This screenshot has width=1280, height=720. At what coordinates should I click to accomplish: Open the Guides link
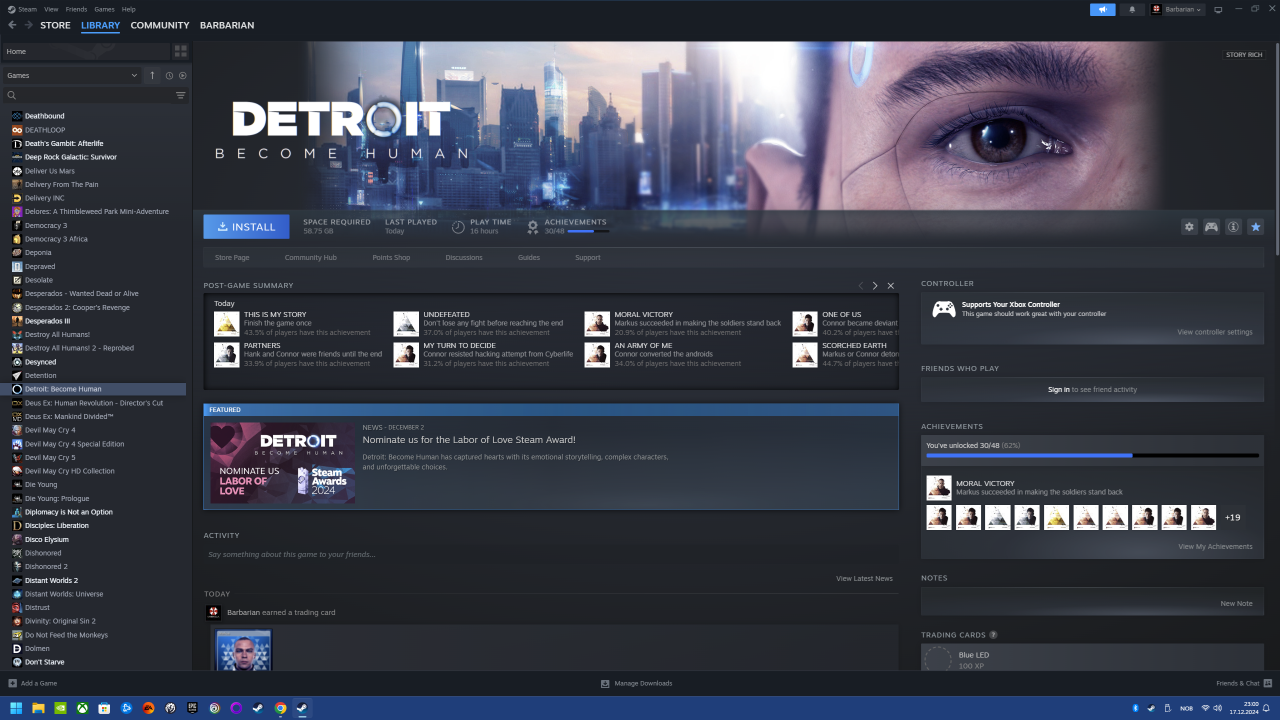pyautogui.click(x=529, y=258)
